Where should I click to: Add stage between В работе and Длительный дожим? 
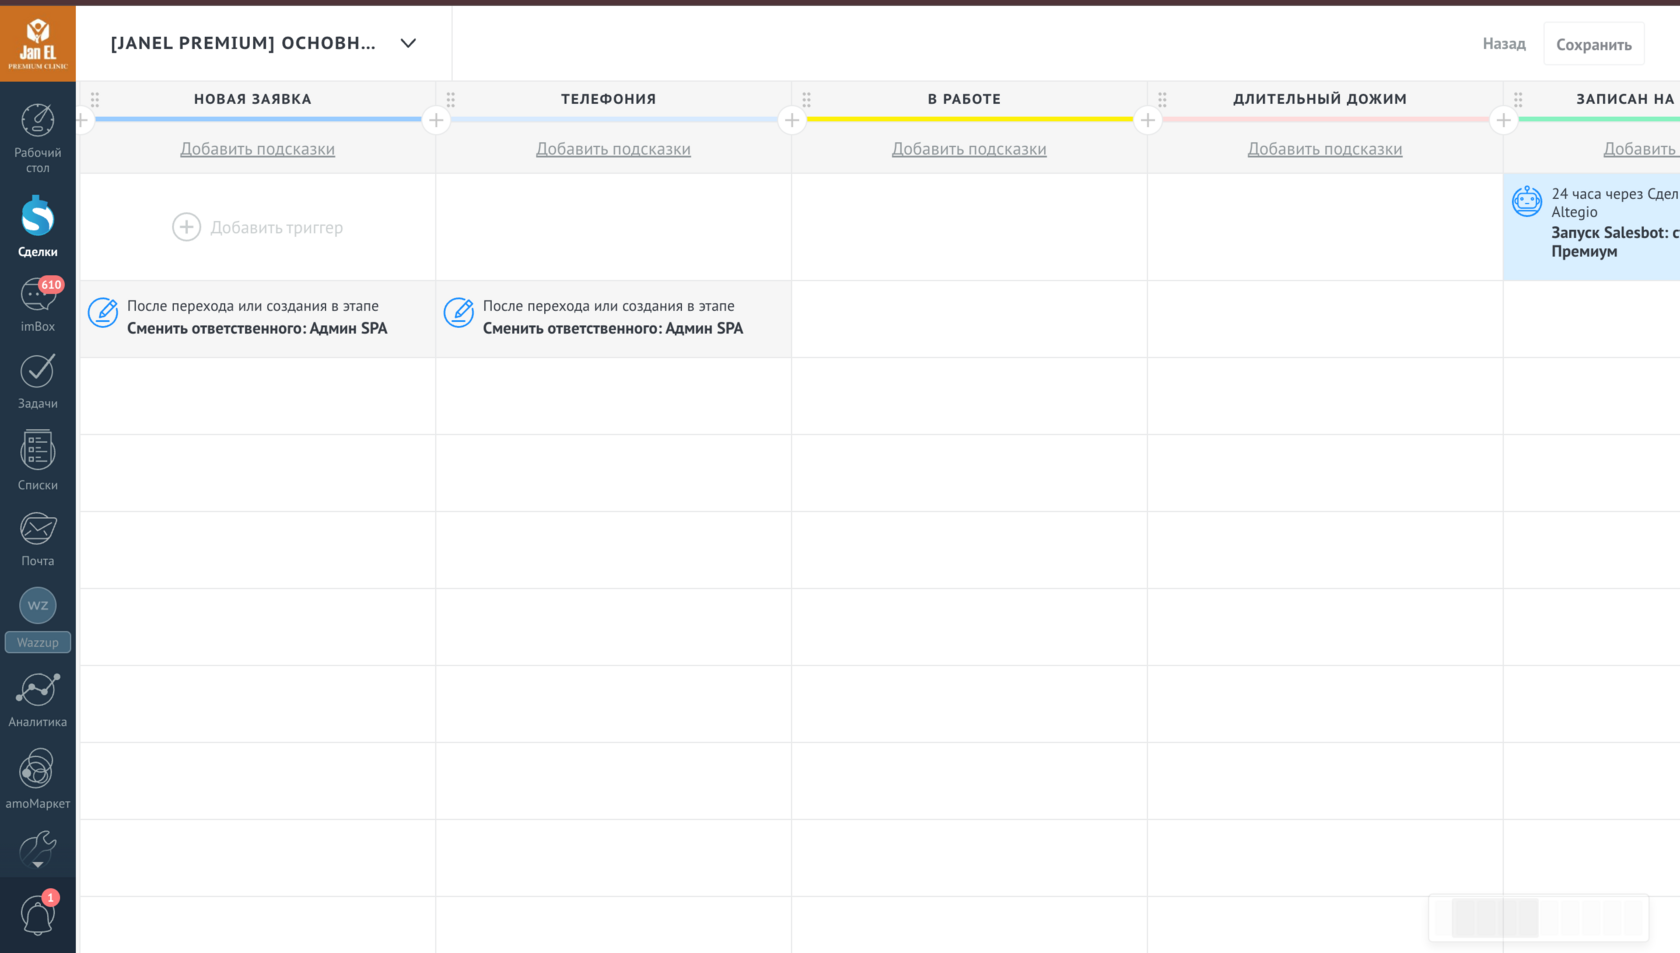click(x=1148, y=120)
